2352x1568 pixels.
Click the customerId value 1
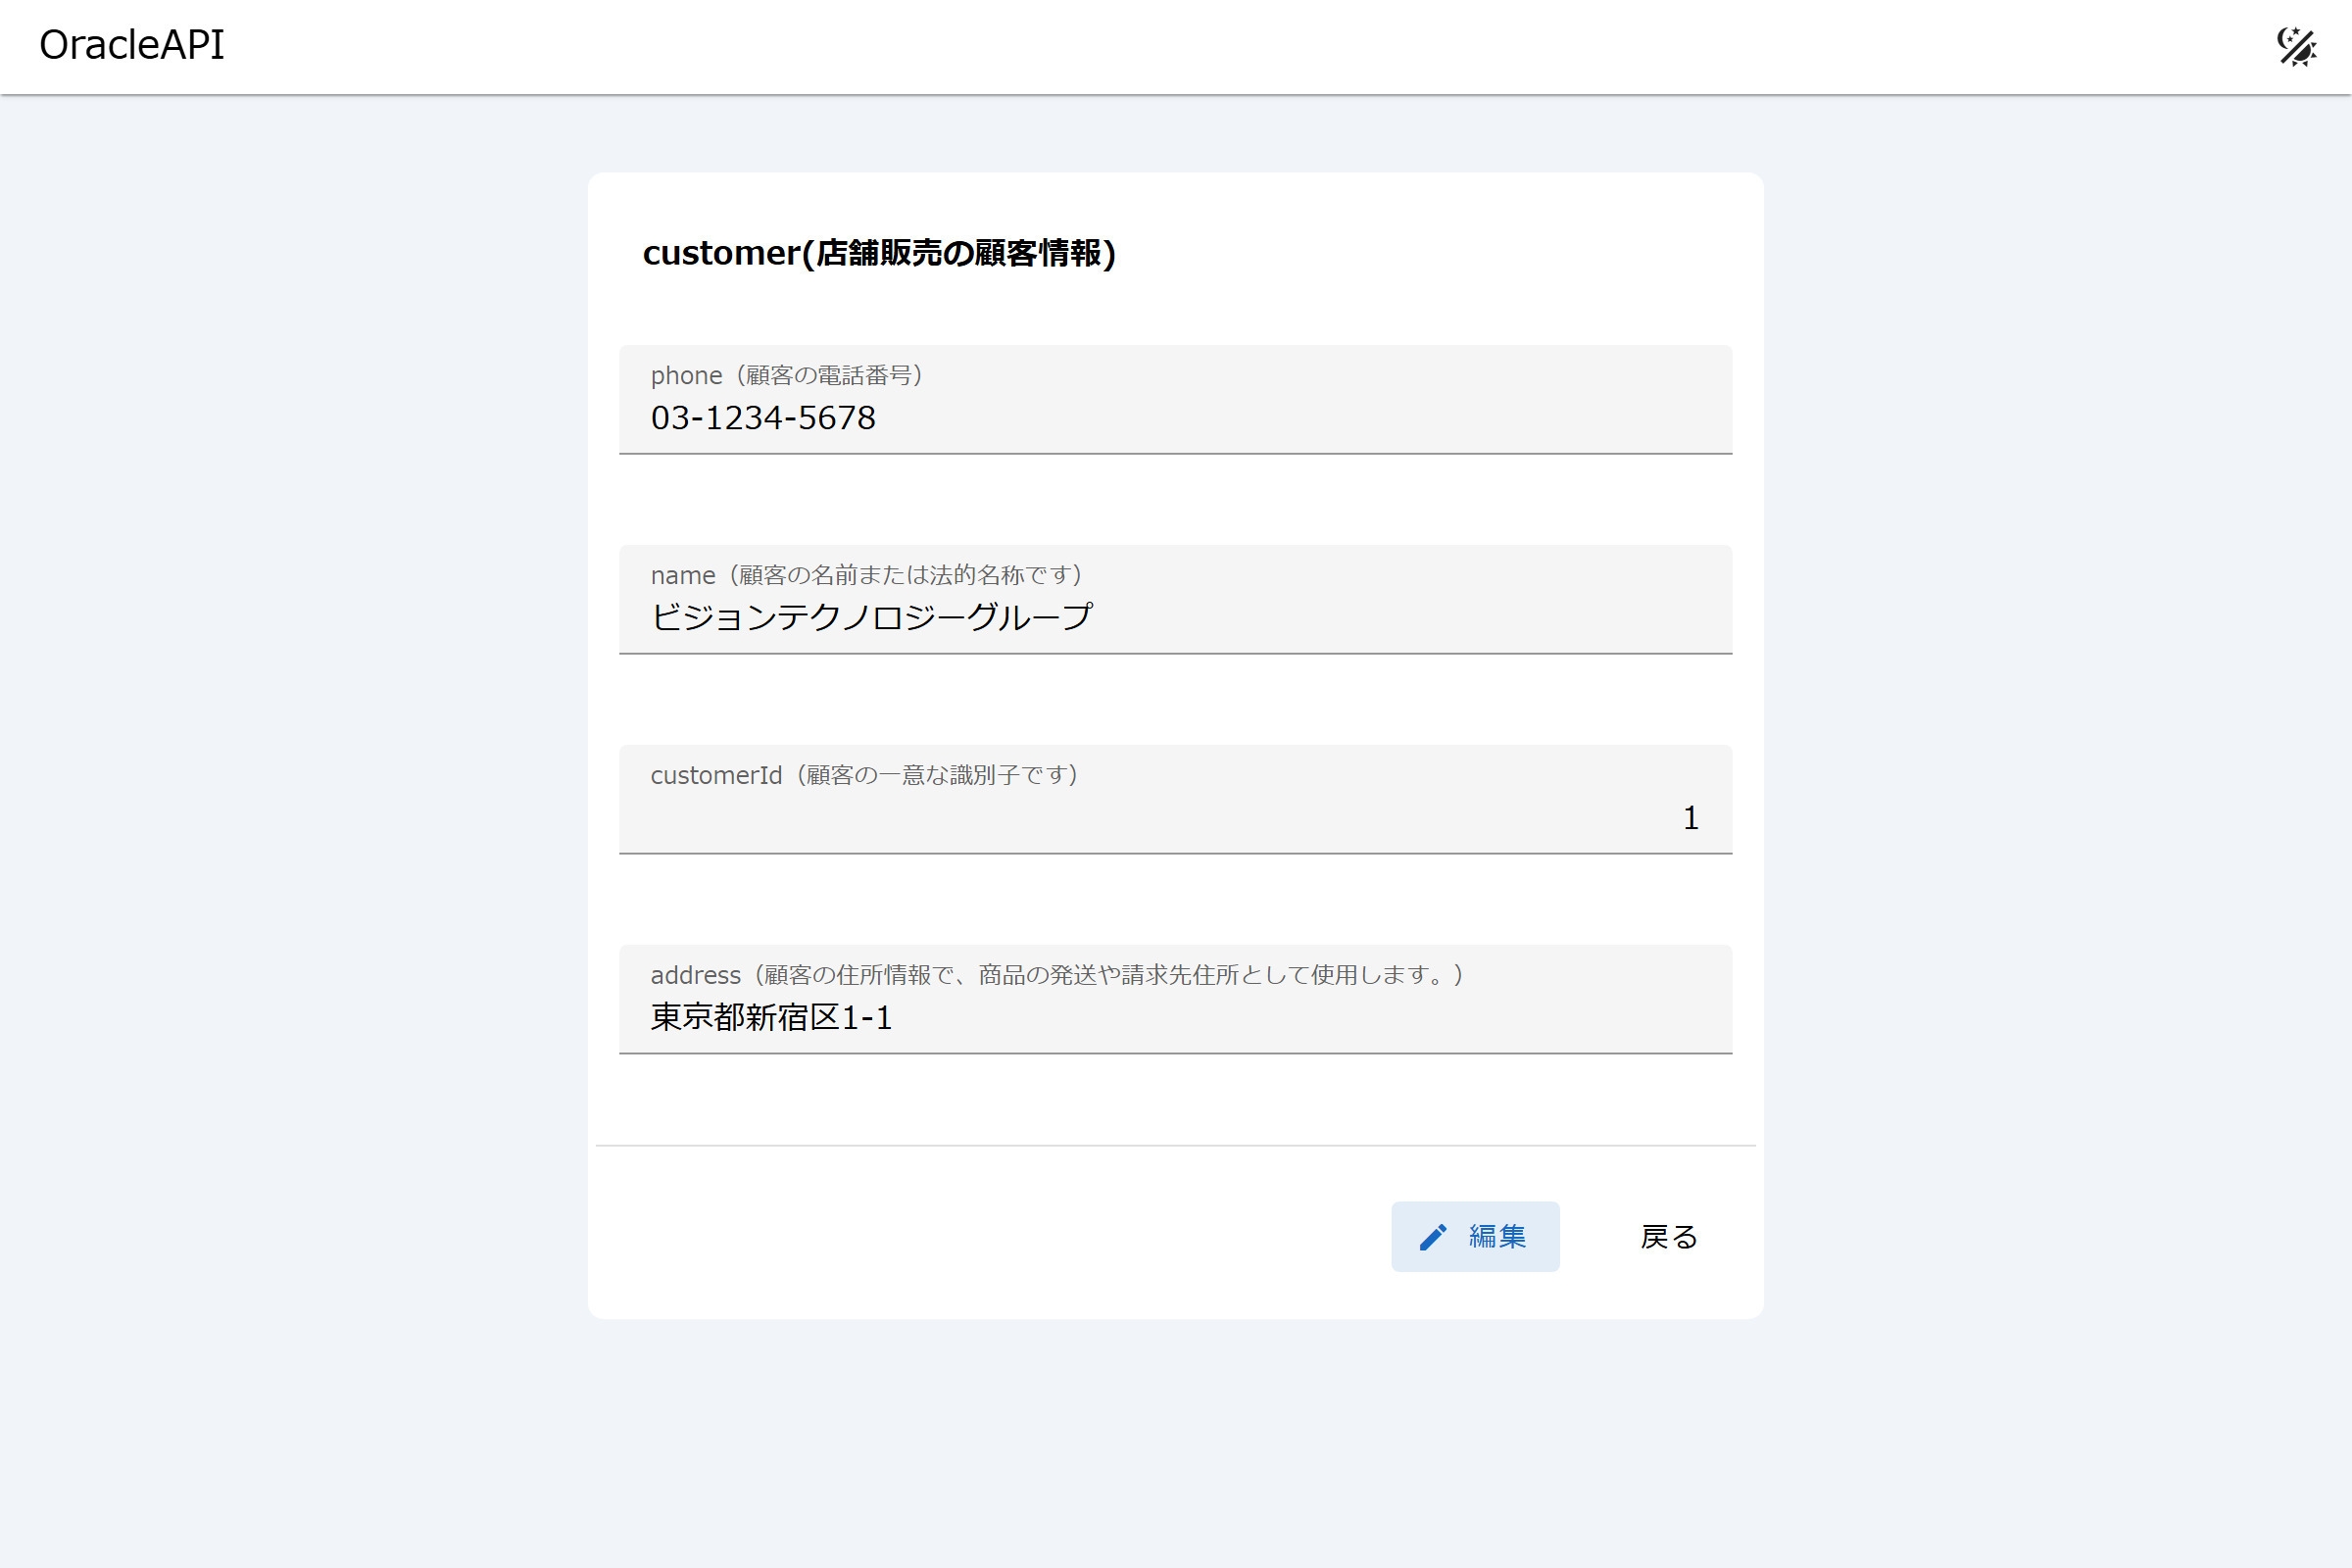tap(1690, 818)
